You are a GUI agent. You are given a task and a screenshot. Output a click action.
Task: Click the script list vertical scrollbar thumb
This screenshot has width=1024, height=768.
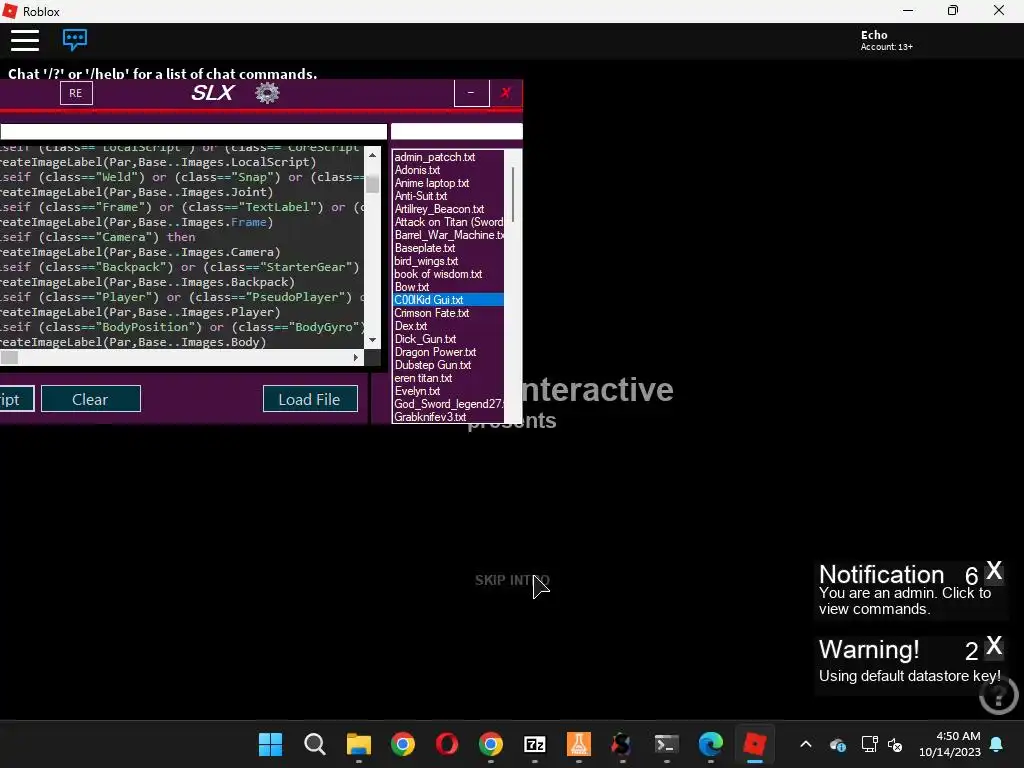click(513, 195)
